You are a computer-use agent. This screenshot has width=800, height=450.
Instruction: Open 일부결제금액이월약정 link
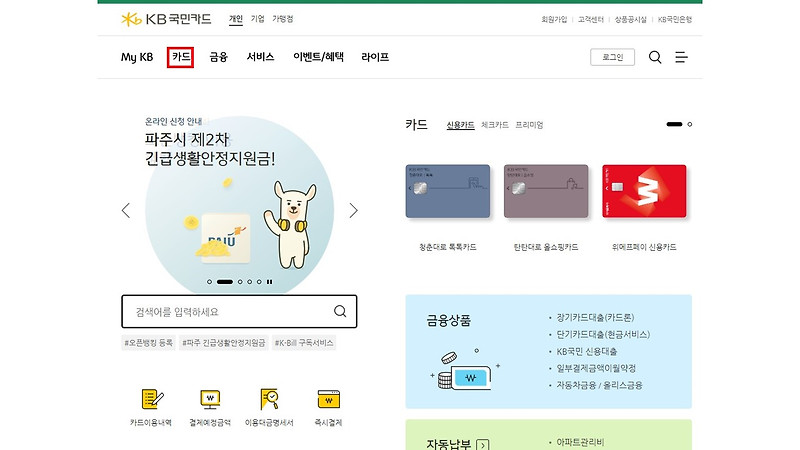[596, 368]
